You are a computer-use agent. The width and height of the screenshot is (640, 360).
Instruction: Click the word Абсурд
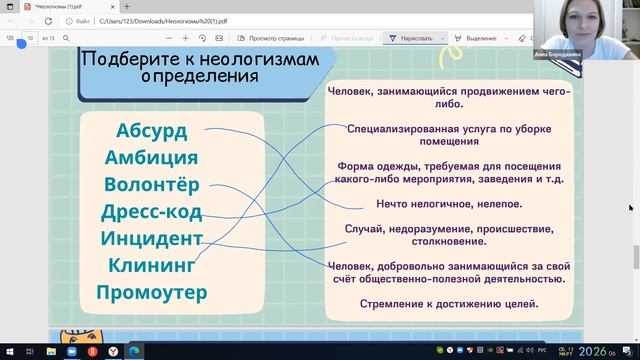click(151, 131)
